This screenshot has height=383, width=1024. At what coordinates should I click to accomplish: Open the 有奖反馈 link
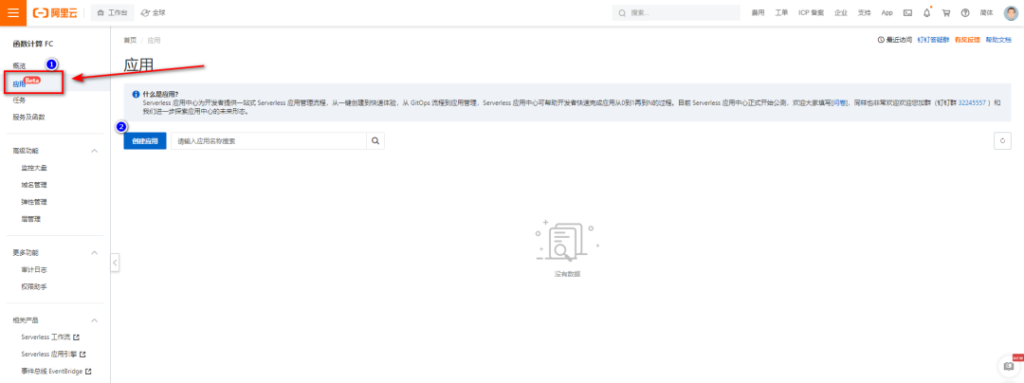(x=967, y=40)
